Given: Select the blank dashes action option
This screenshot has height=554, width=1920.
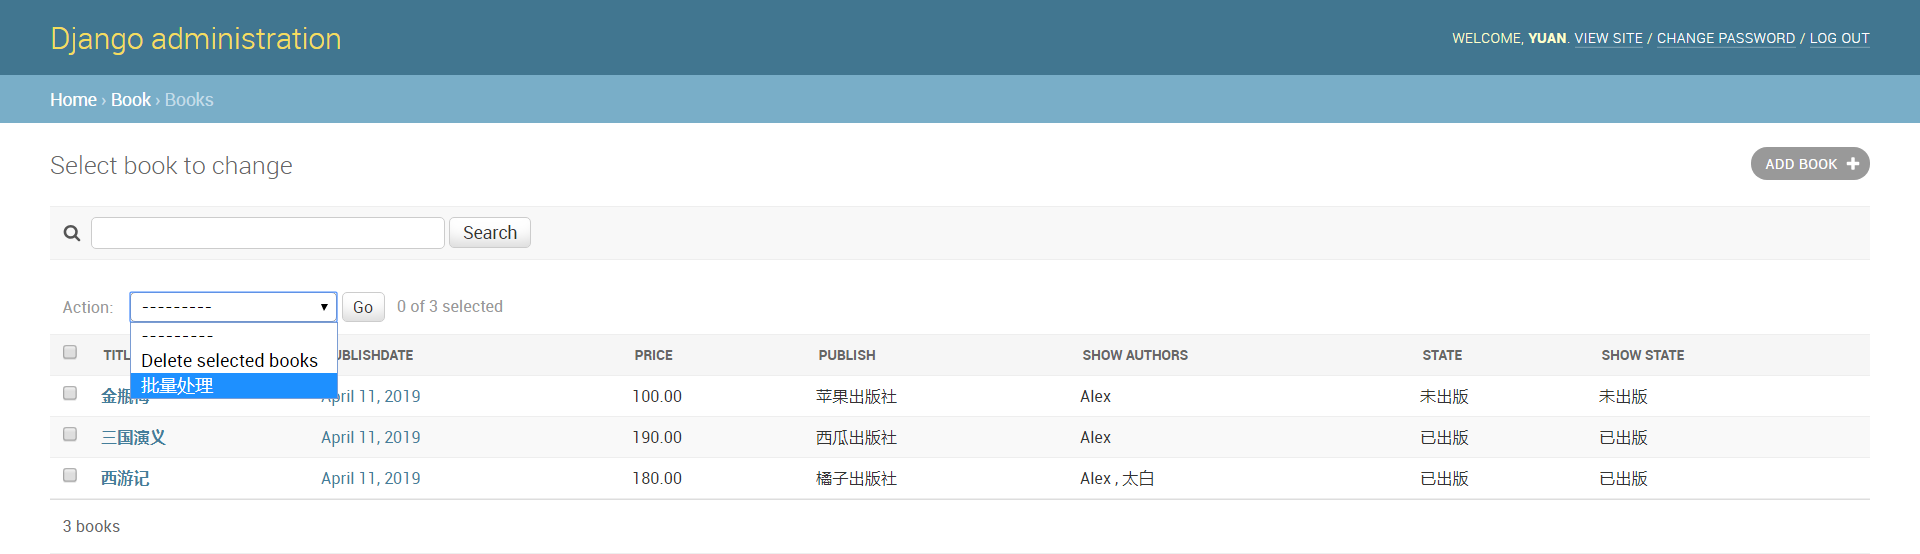Looking at the screenshot, I should click(x=177, y=336).
